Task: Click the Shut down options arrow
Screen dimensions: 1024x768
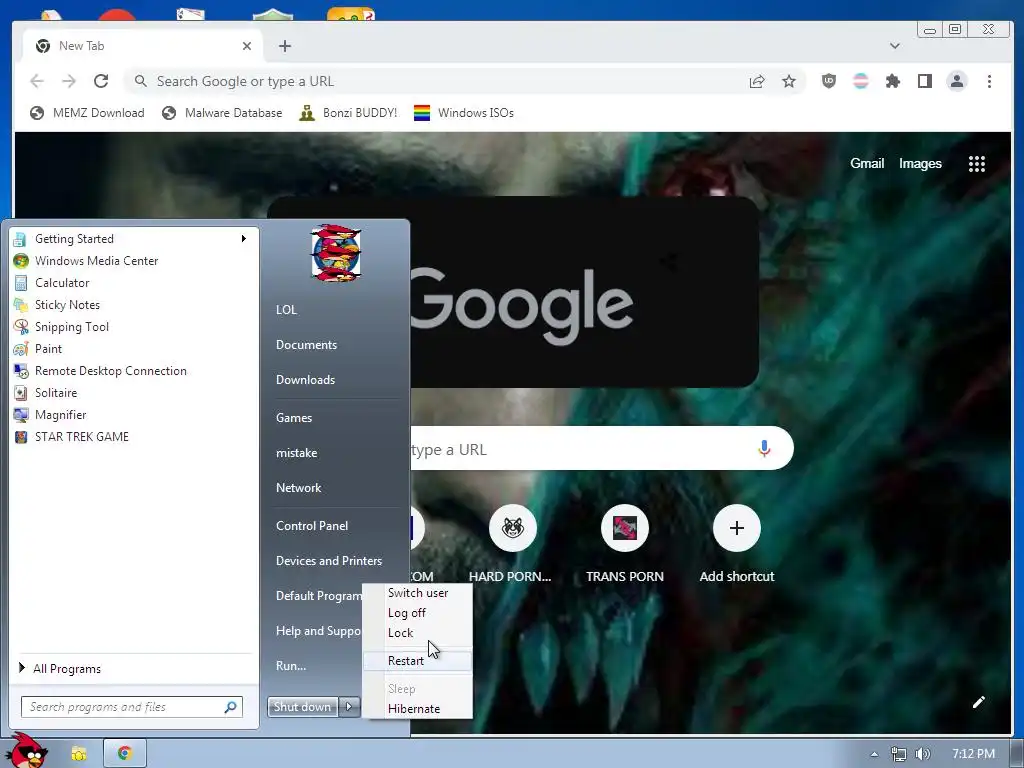Action: (x=349, y=707)
